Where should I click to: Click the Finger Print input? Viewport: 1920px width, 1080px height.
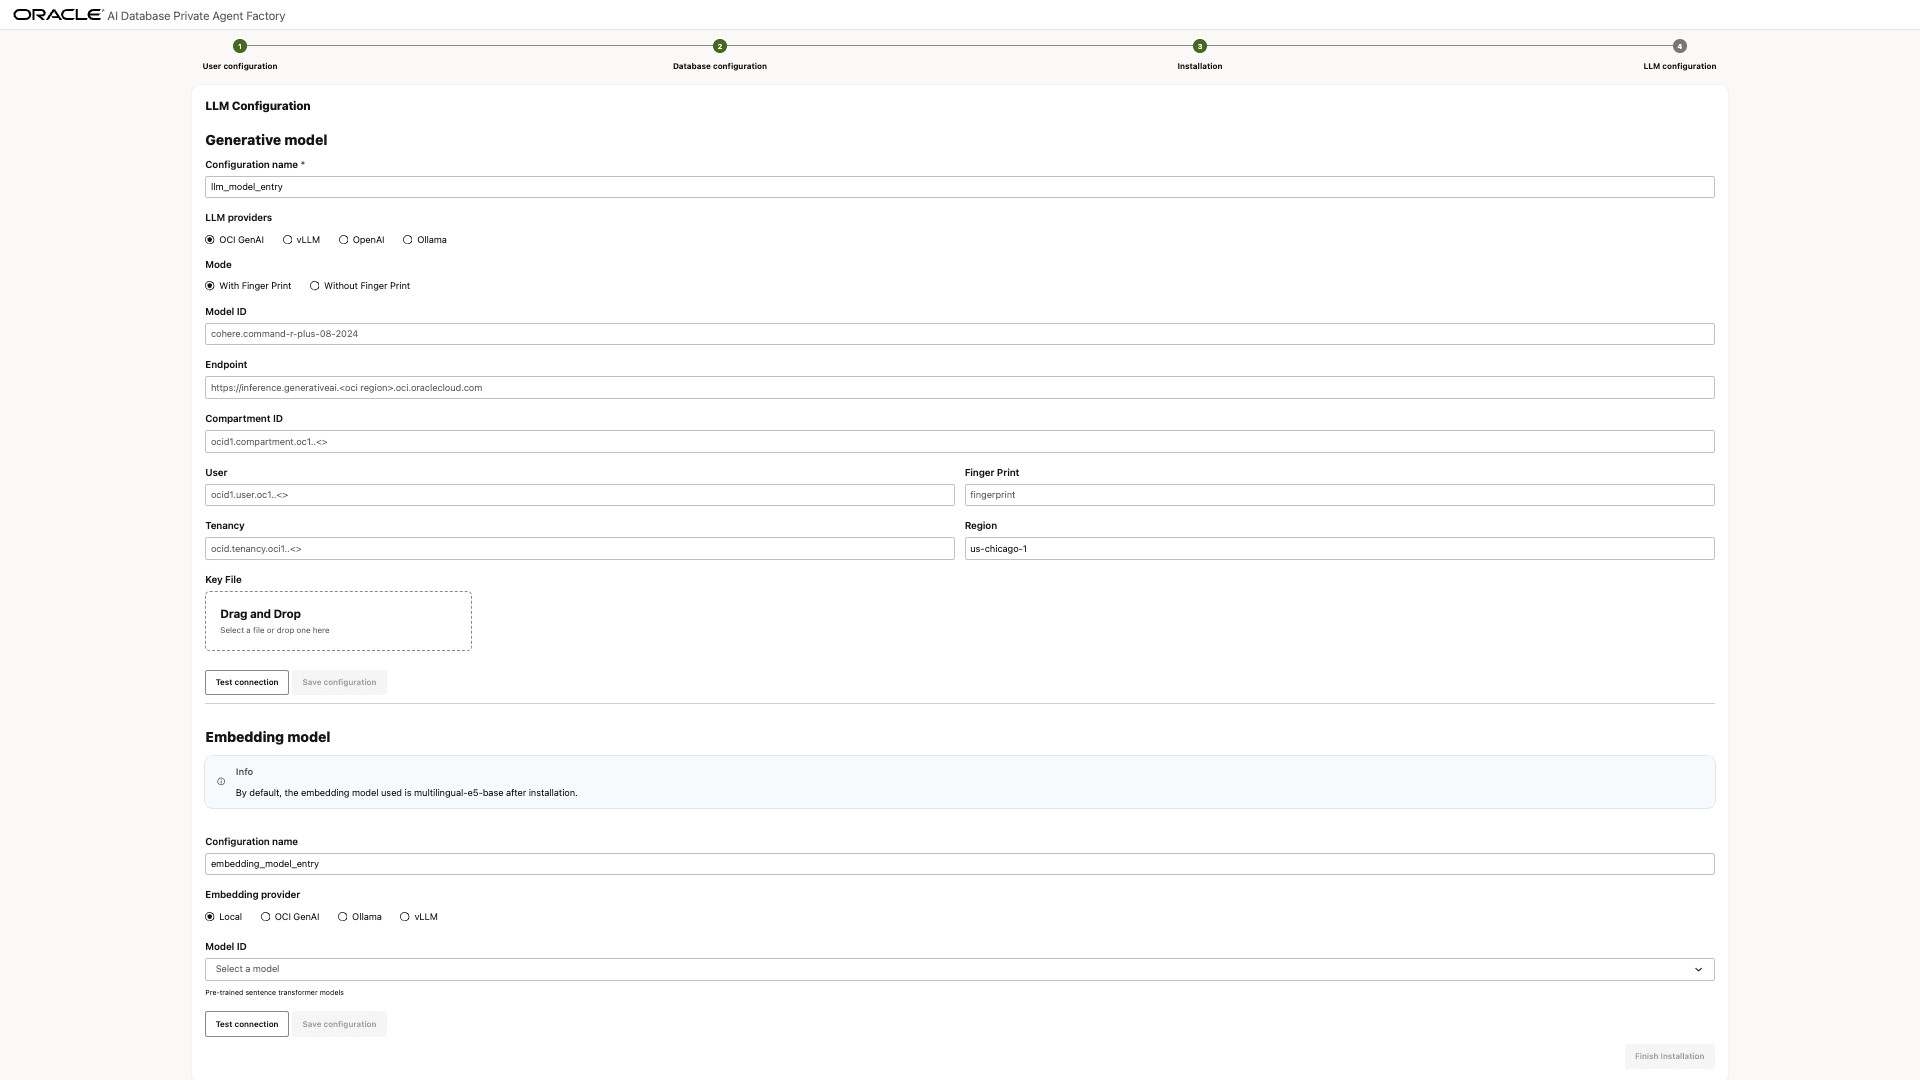[1340, 495]
